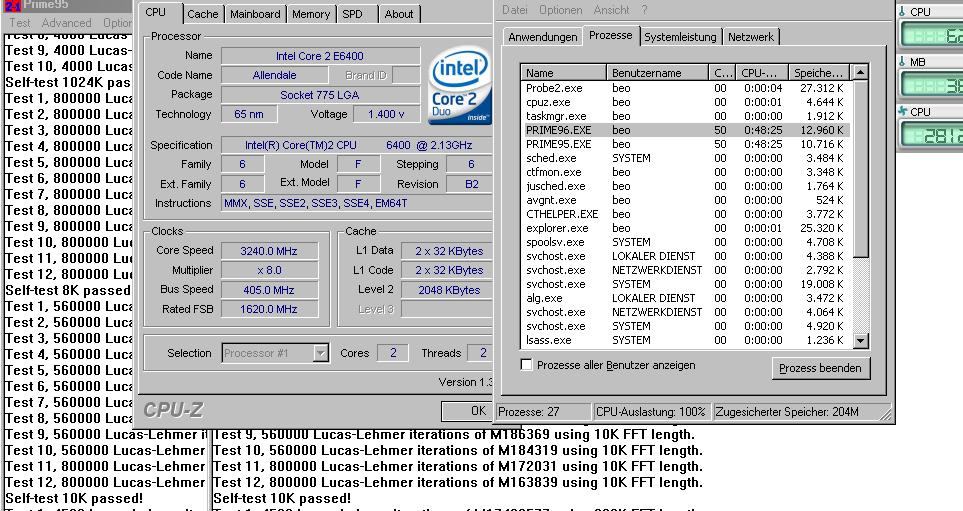Click the Level 2 cache value 2048 KBytes
The height and width of the screenshot is (511, 963).
point(448,290)
